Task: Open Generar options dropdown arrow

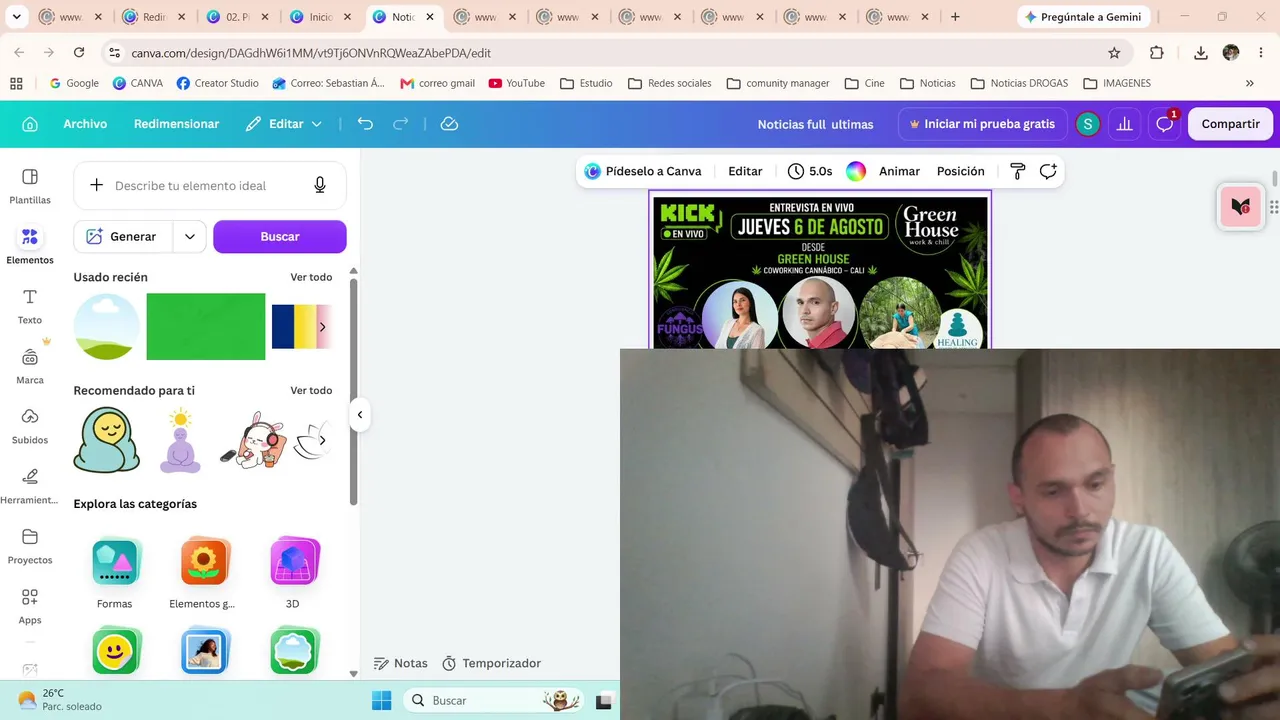Action: point(189,237)
